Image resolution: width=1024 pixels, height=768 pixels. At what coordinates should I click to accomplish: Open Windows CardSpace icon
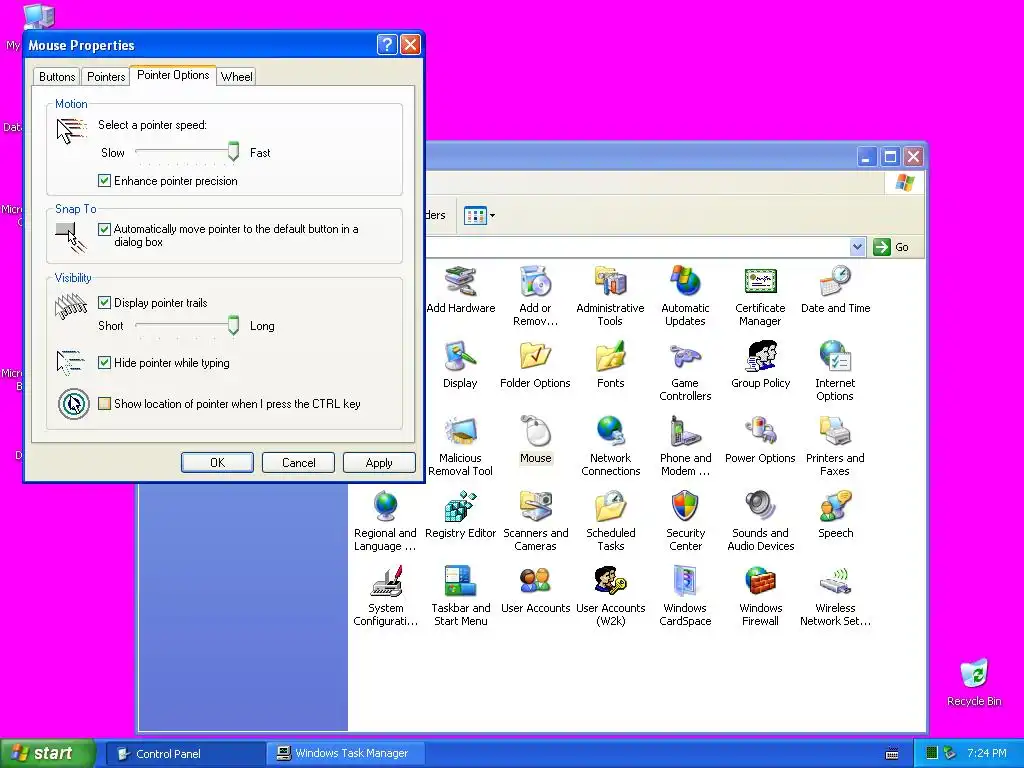(685, 596)
